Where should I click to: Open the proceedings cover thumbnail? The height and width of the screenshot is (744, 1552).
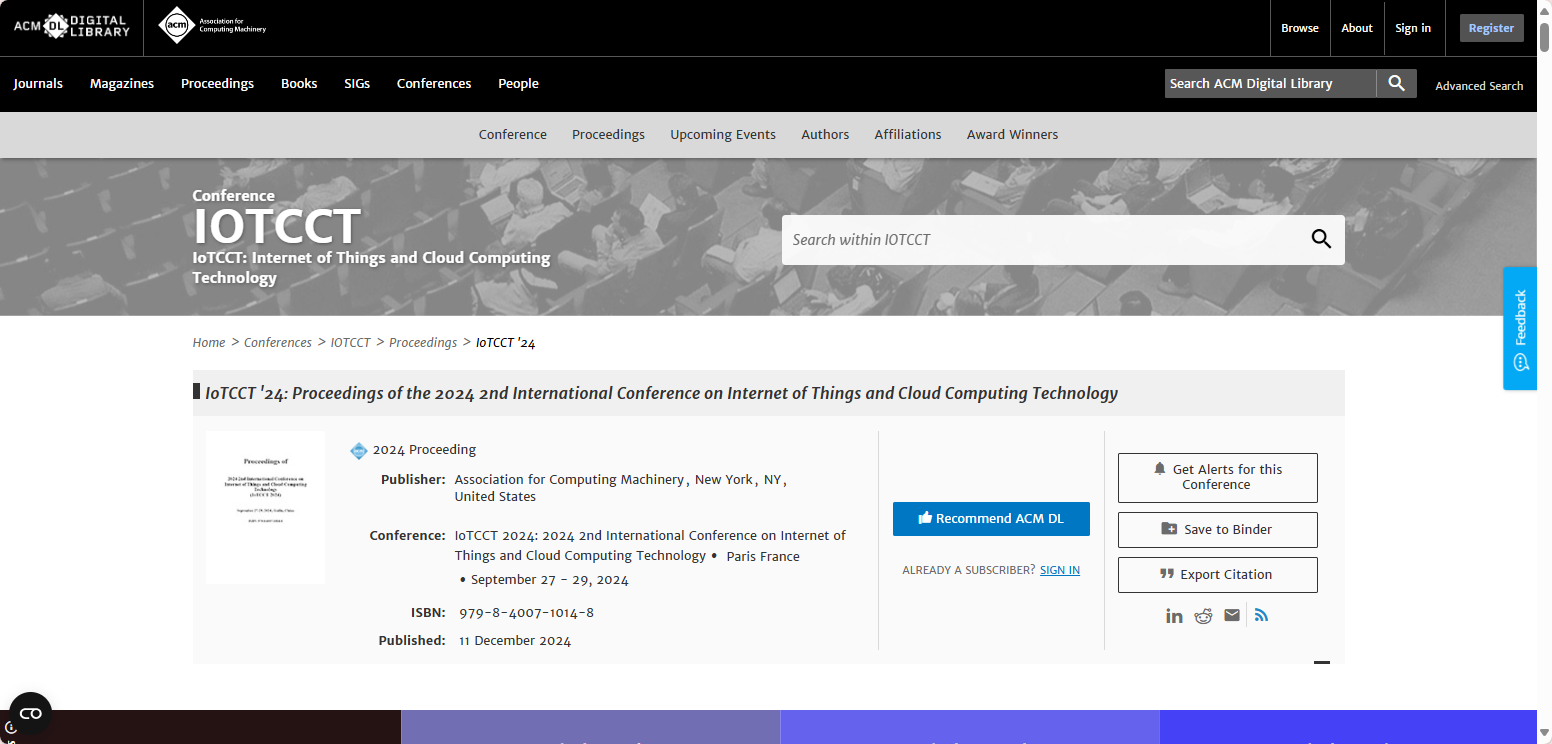(266, 507)
